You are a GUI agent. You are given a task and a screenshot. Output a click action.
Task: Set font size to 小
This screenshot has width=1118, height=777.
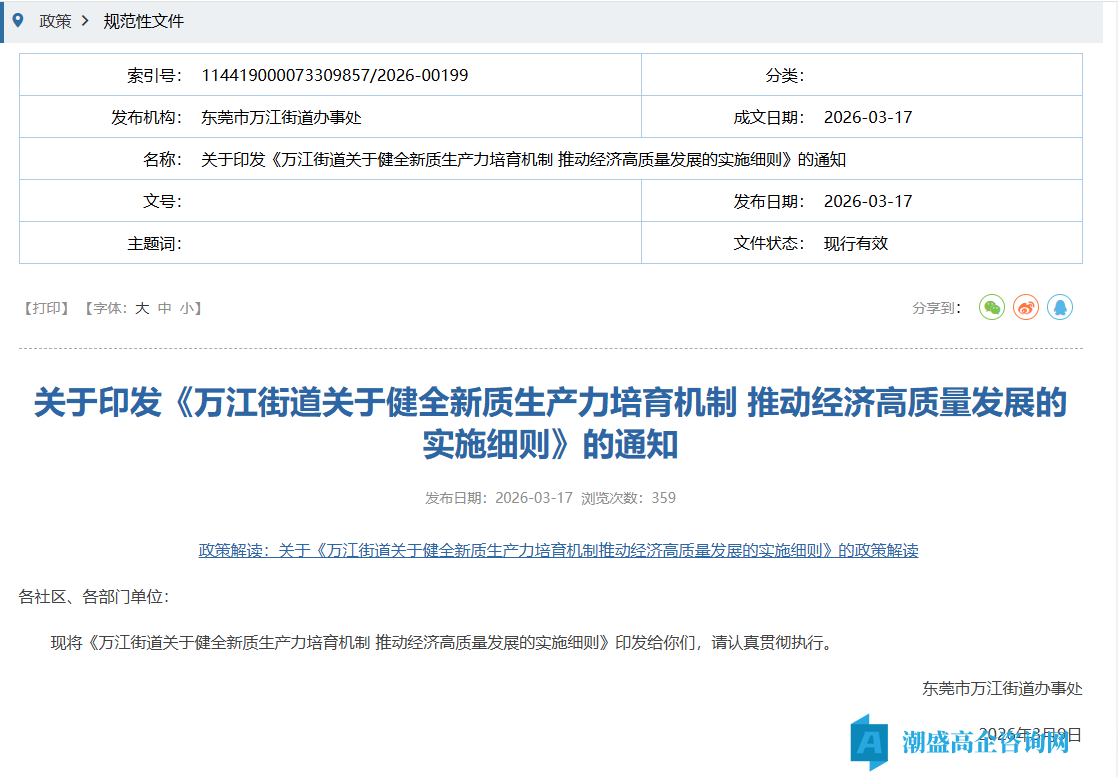[186, 308]
